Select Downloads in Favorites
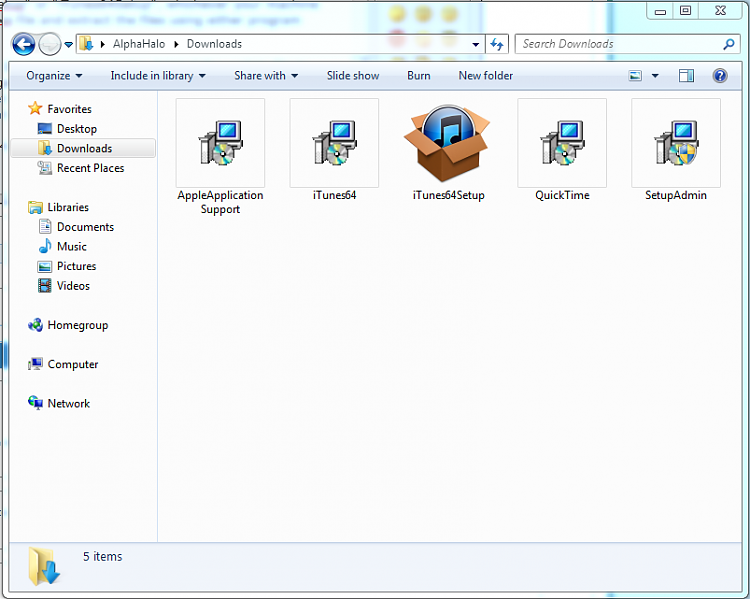Viewport: 750px width, 599px height. [x=84, y=148]
